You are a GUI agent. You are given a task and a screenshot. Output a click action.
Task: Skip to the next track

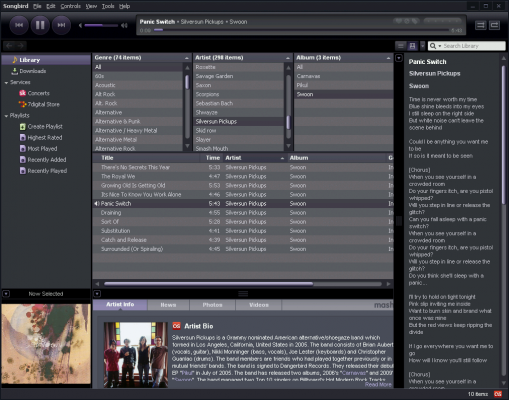[x=61, y=25]
